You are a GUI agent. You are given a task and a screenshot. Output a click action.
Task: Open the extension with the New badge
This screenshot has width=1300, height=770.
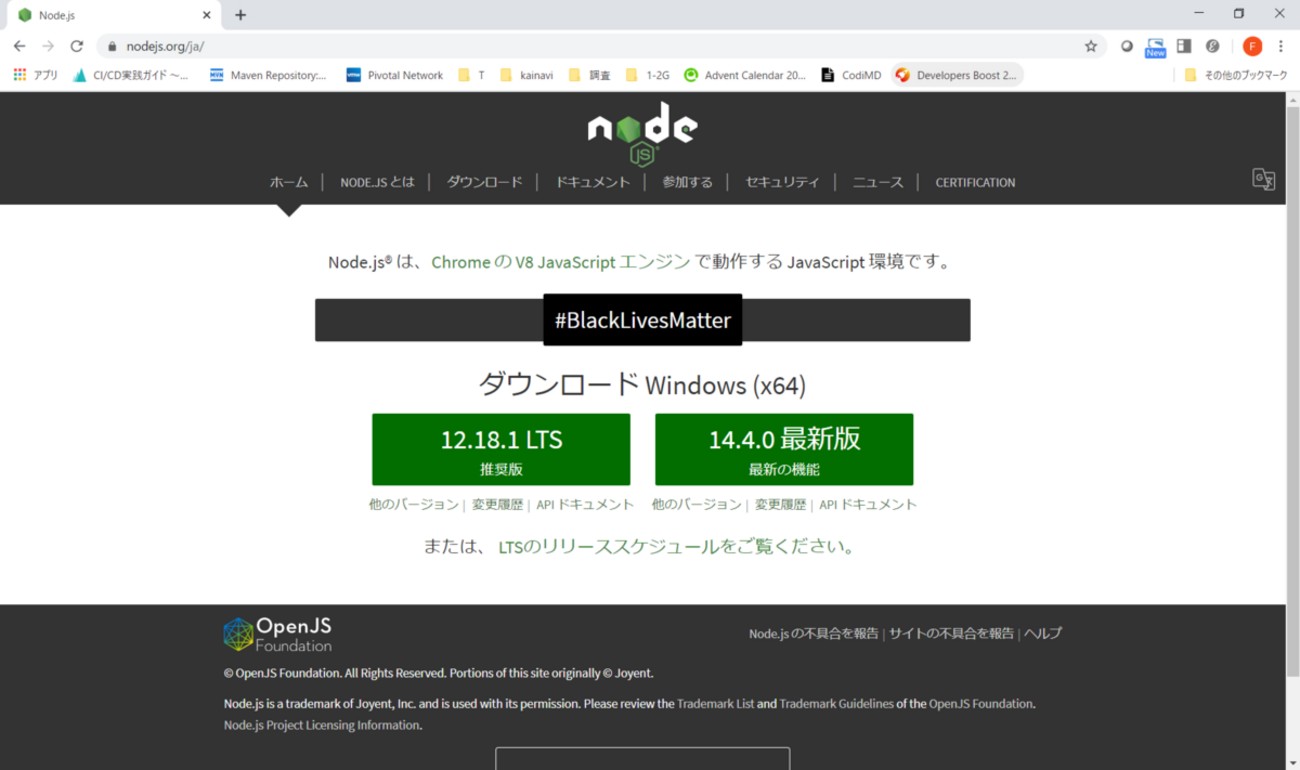(x=1155, y=47)
